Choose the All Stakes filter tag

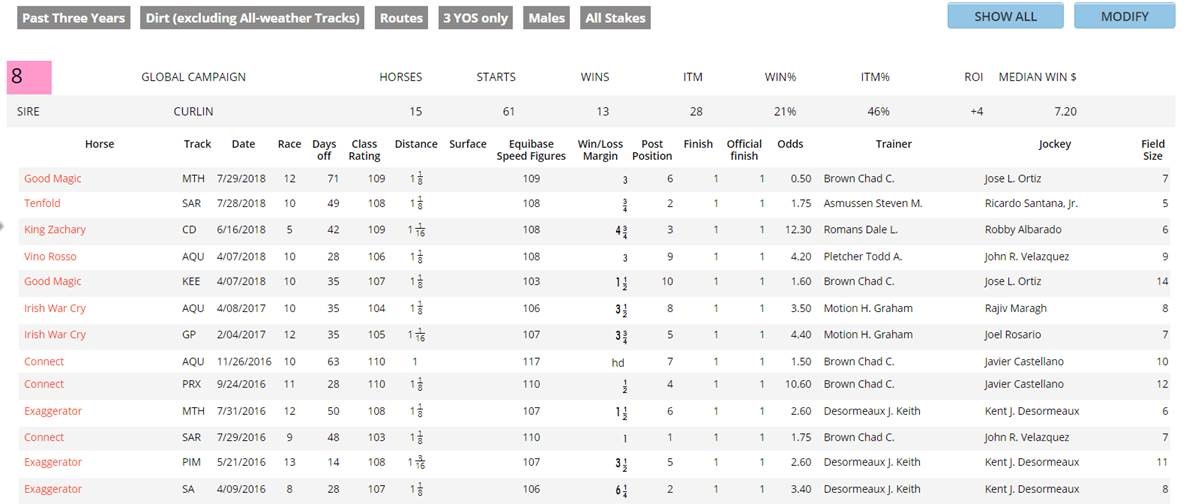click(x=615, y=18)
